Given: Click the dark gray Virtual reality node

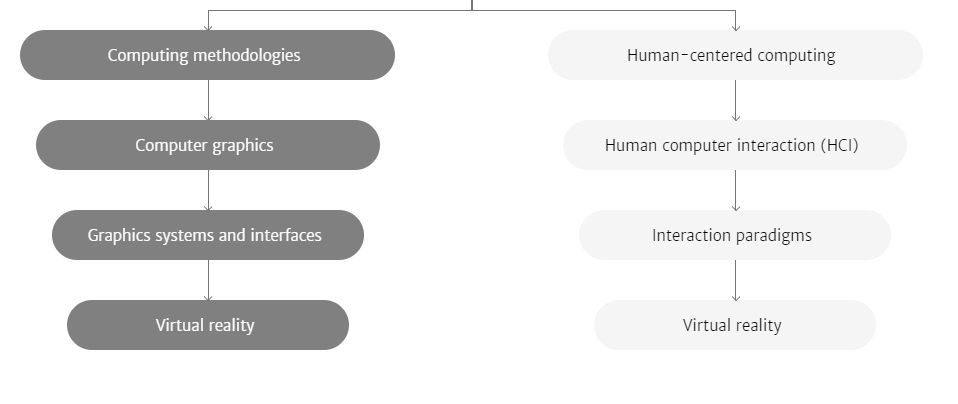Looking at the screenshot, I should pos(208,325).
